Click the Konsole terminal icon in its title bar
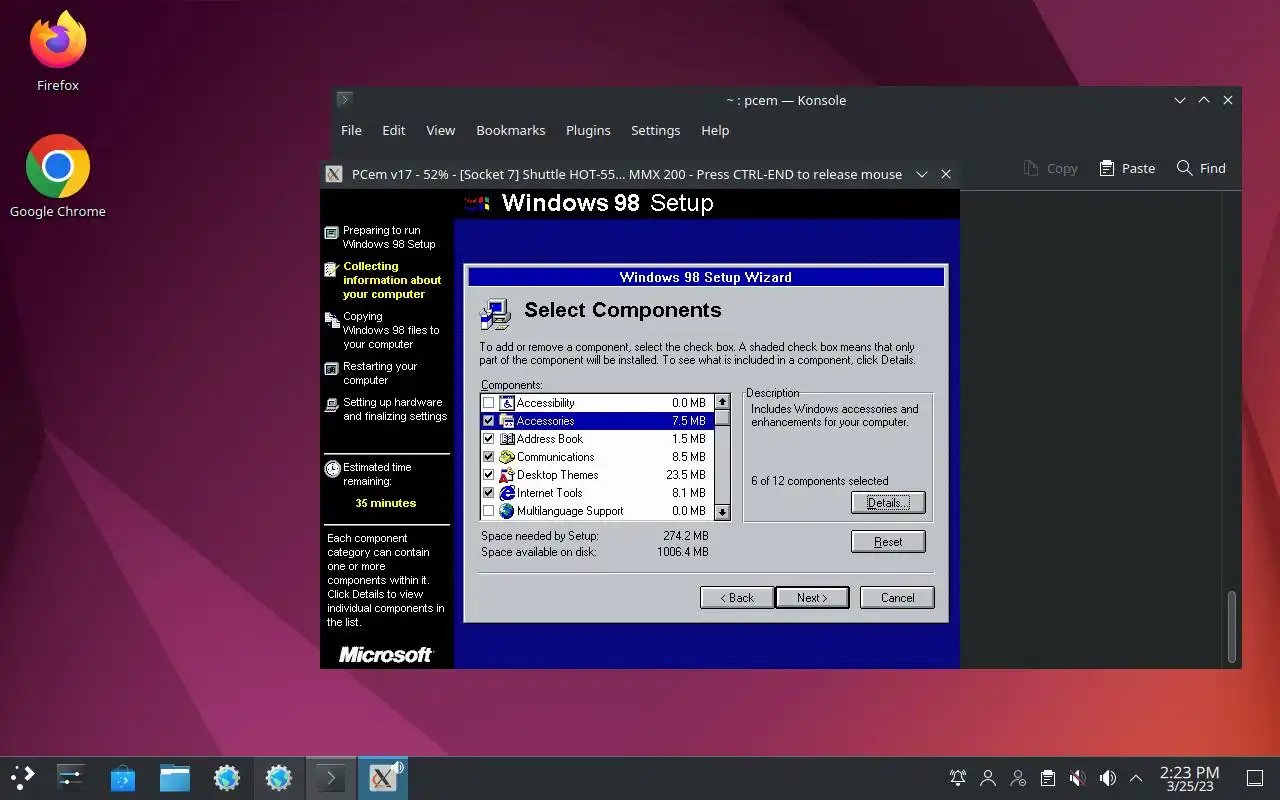1280x800 pixels. coord(345,100)
